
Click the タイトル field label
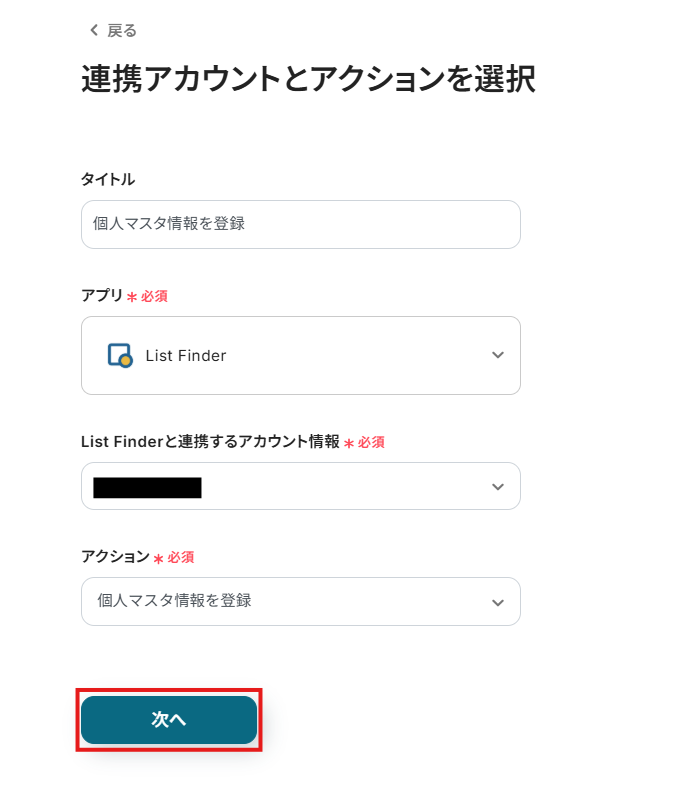tap(108, 179)
